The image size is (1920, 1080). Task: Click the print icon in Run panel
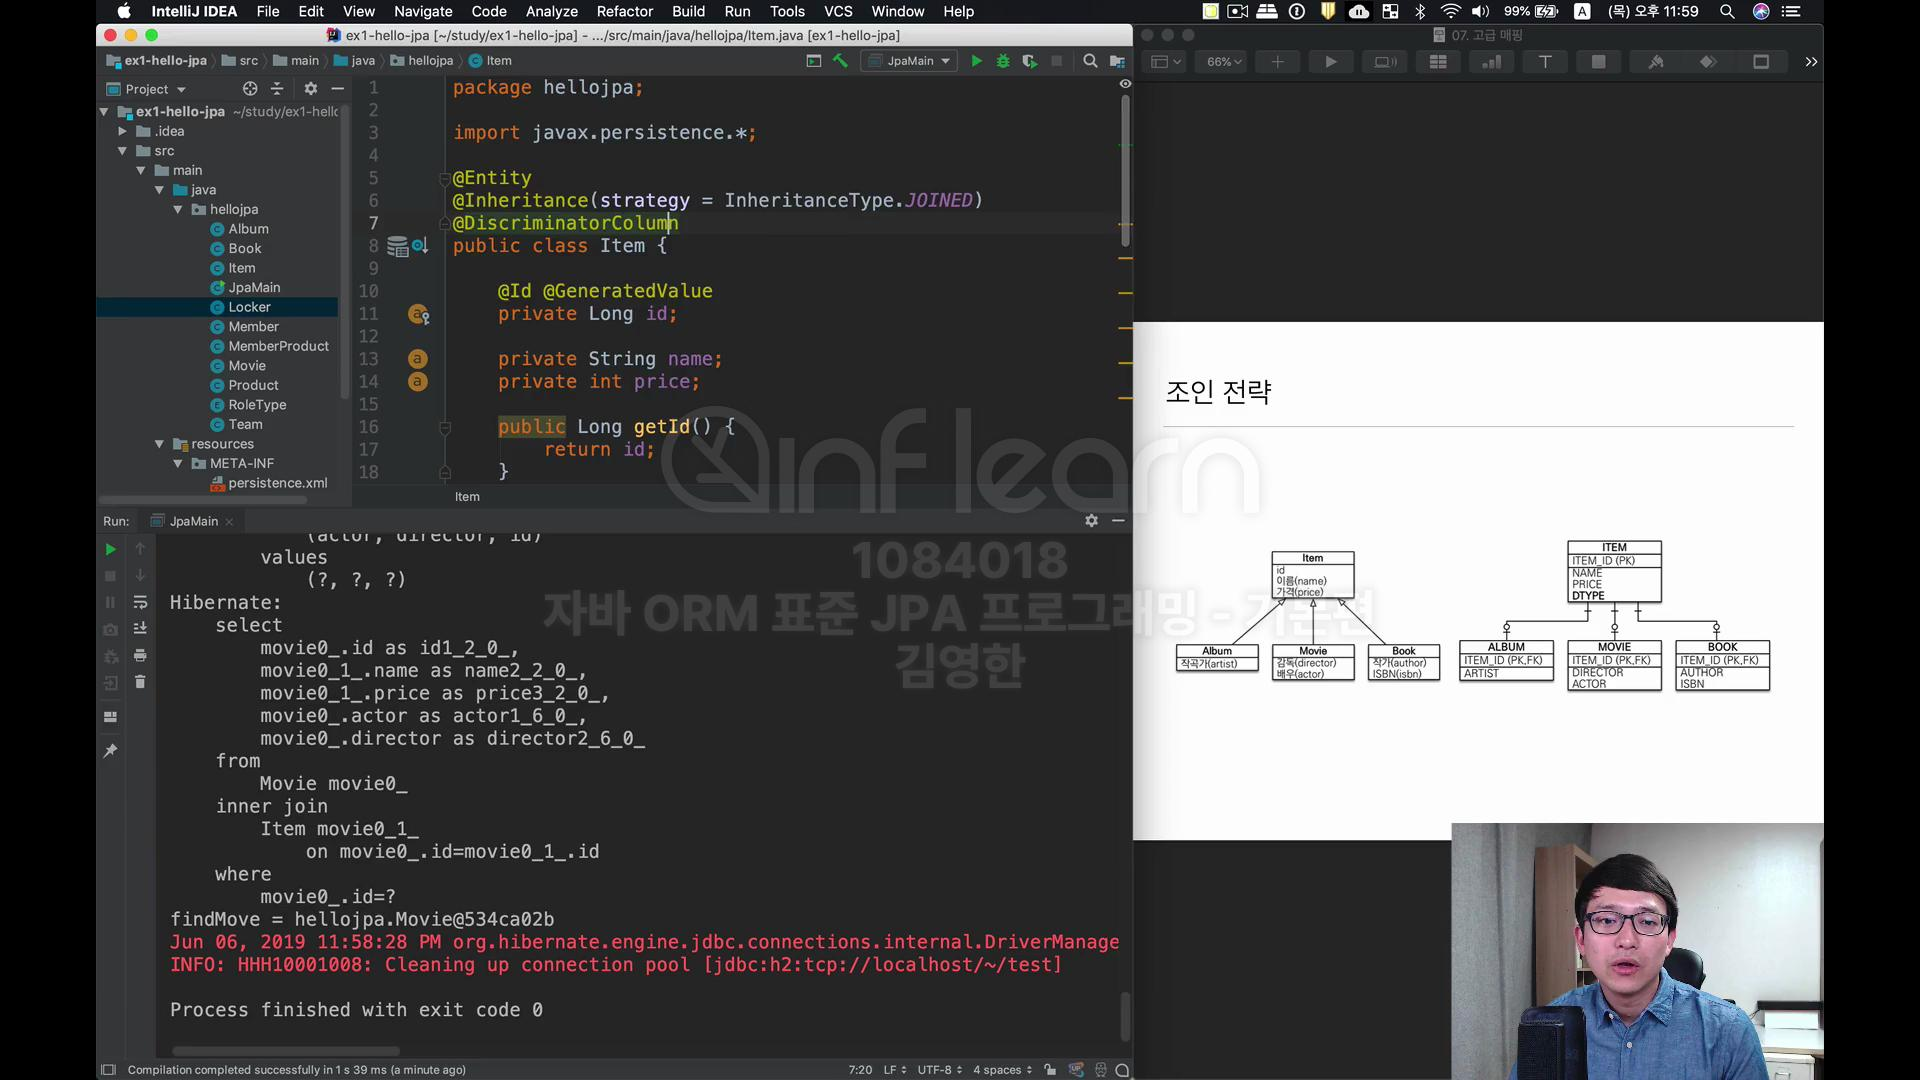pos(140,656)
